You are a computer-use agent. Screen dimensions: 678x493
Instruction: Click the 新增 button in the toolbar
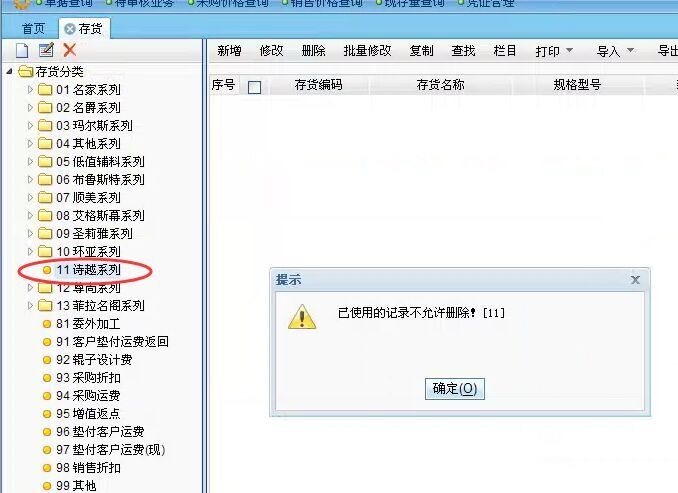[229, 51]
